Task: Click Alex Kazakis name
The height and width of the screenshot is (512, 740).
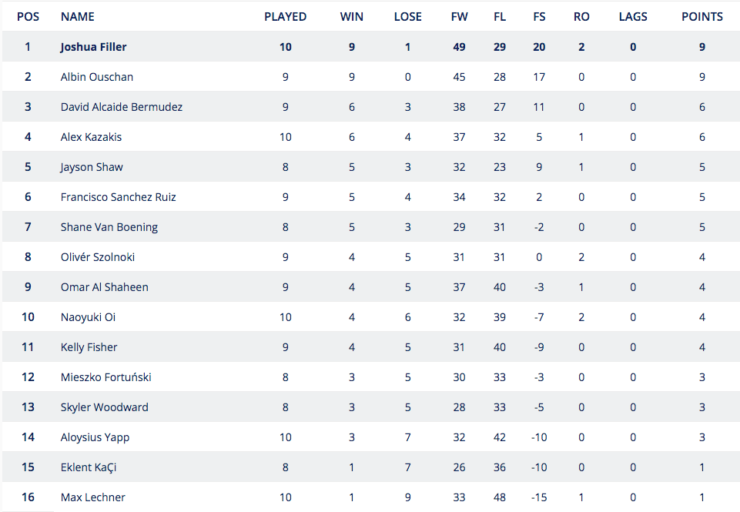Action: (x=91, y=137)
